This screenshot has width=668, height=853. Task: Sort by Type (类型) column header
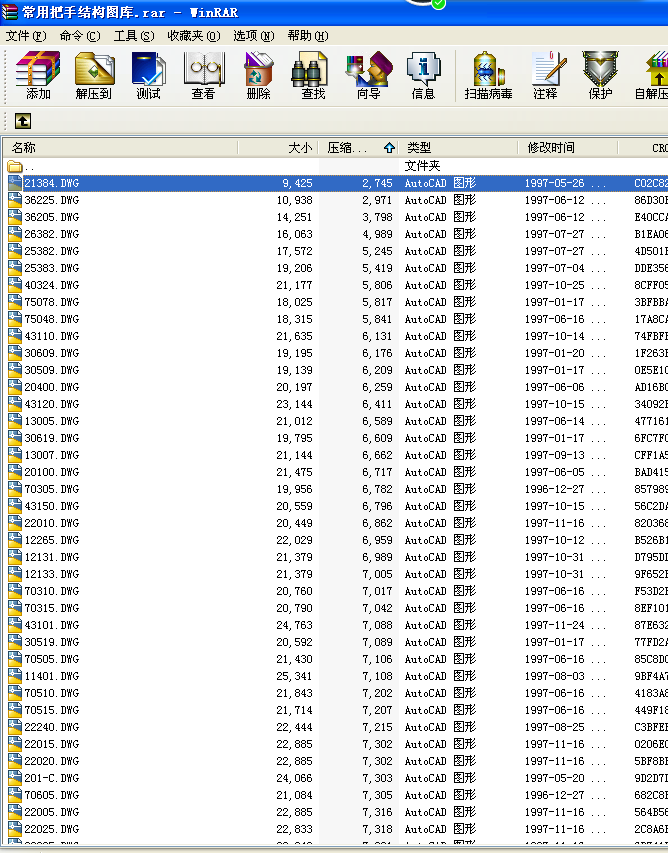click(x=458, y=147)
